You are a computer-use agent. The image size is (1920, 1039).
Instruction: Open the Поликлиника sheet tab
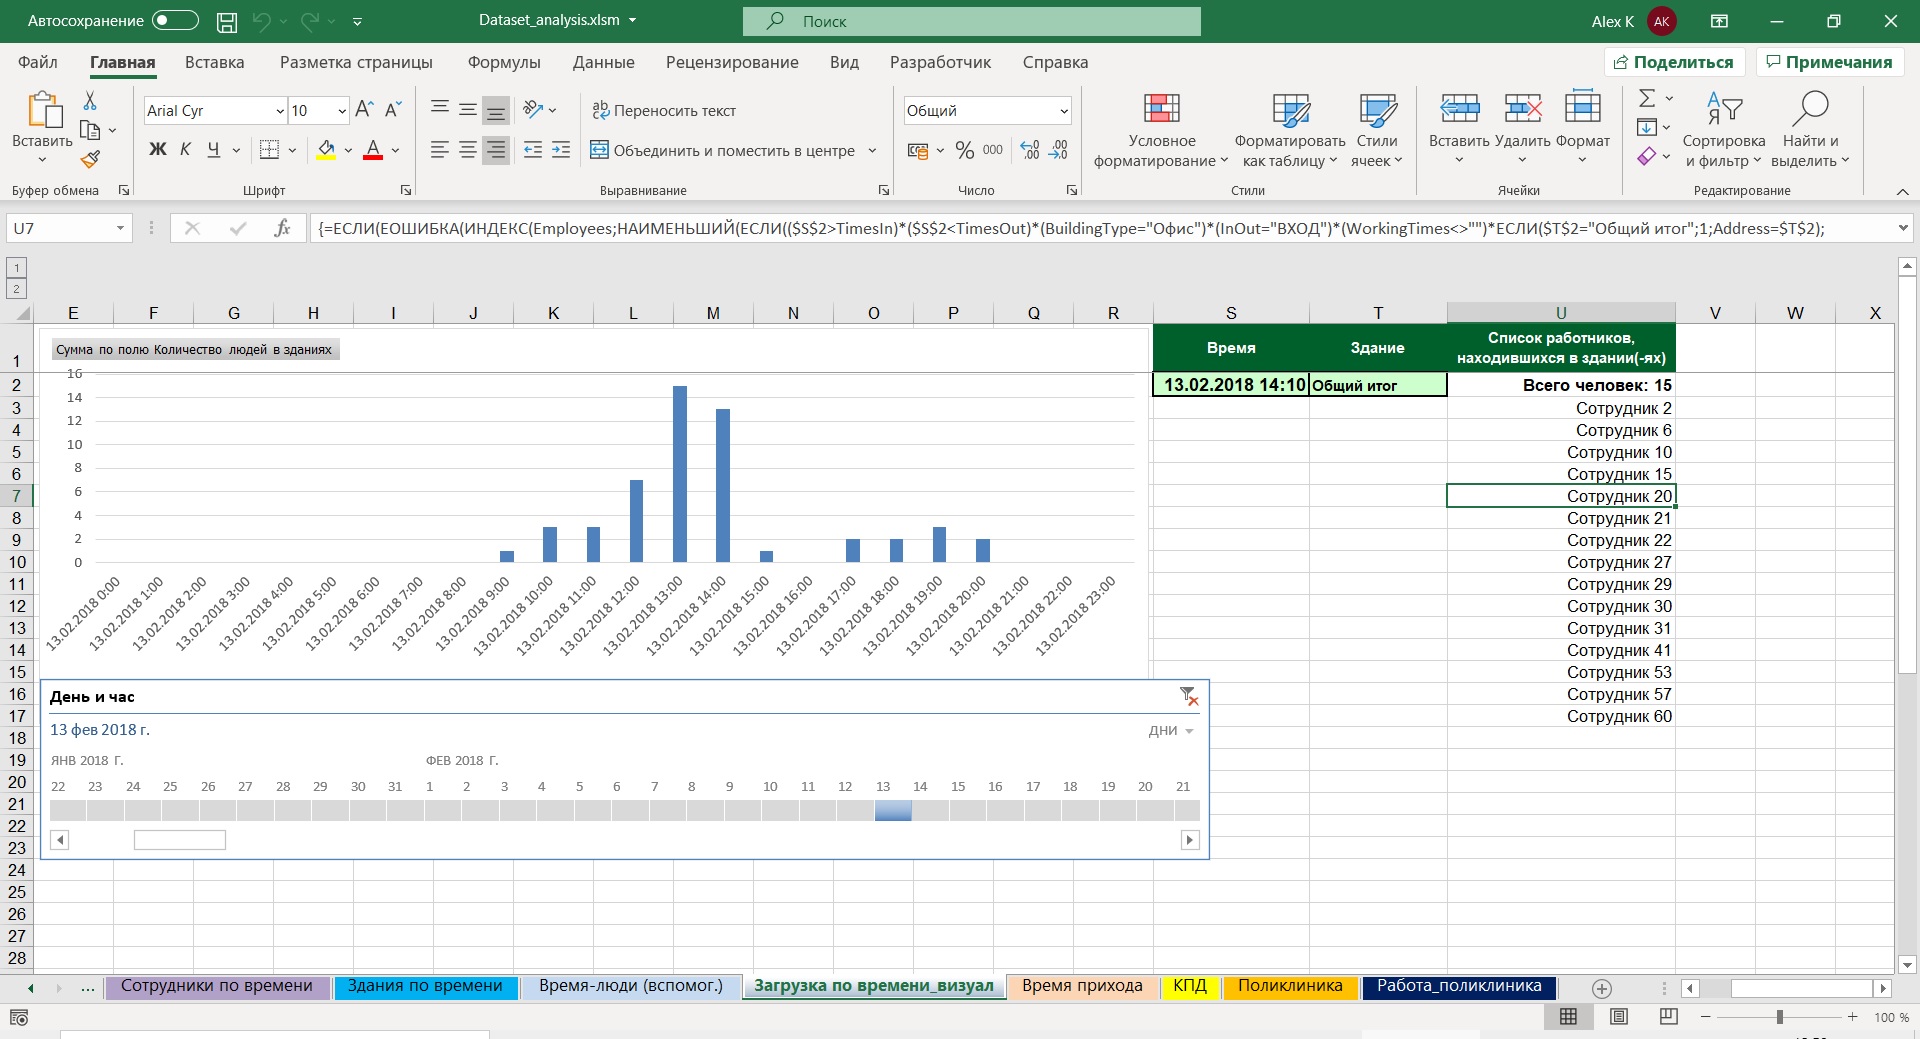click(x=1290, y=986)
